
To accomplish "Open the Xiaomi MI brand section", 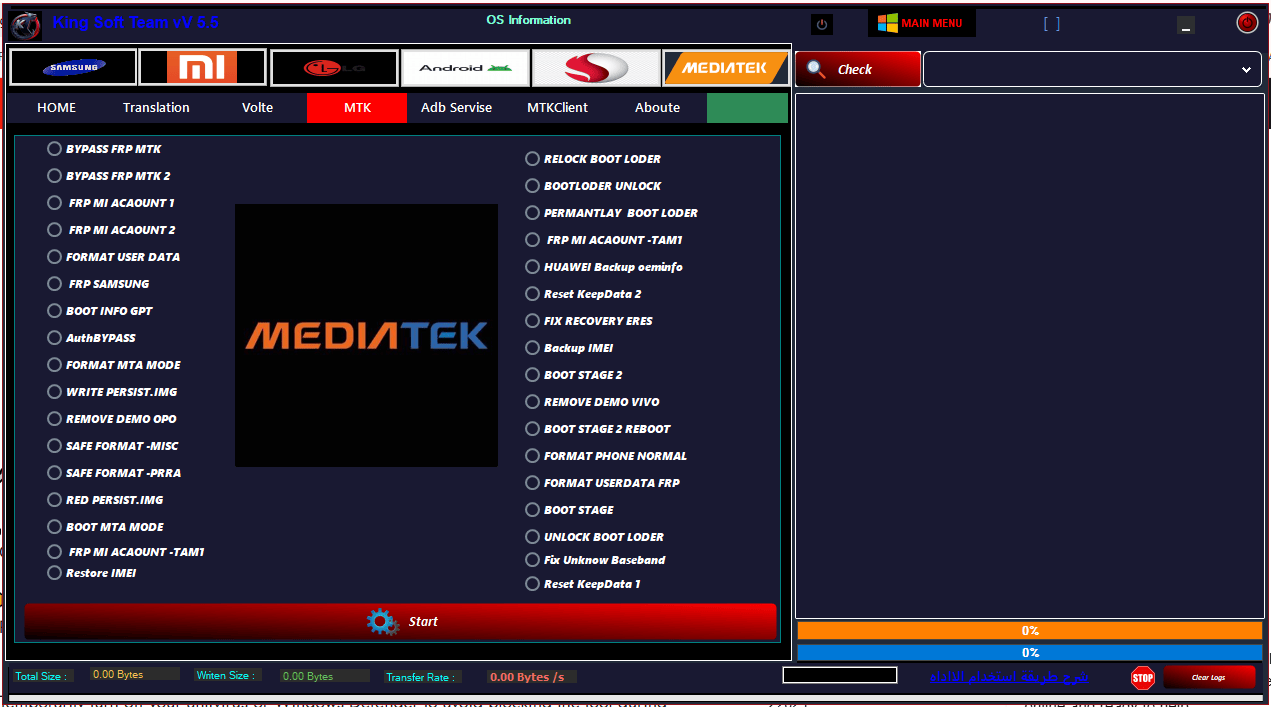I will point(203,68).
